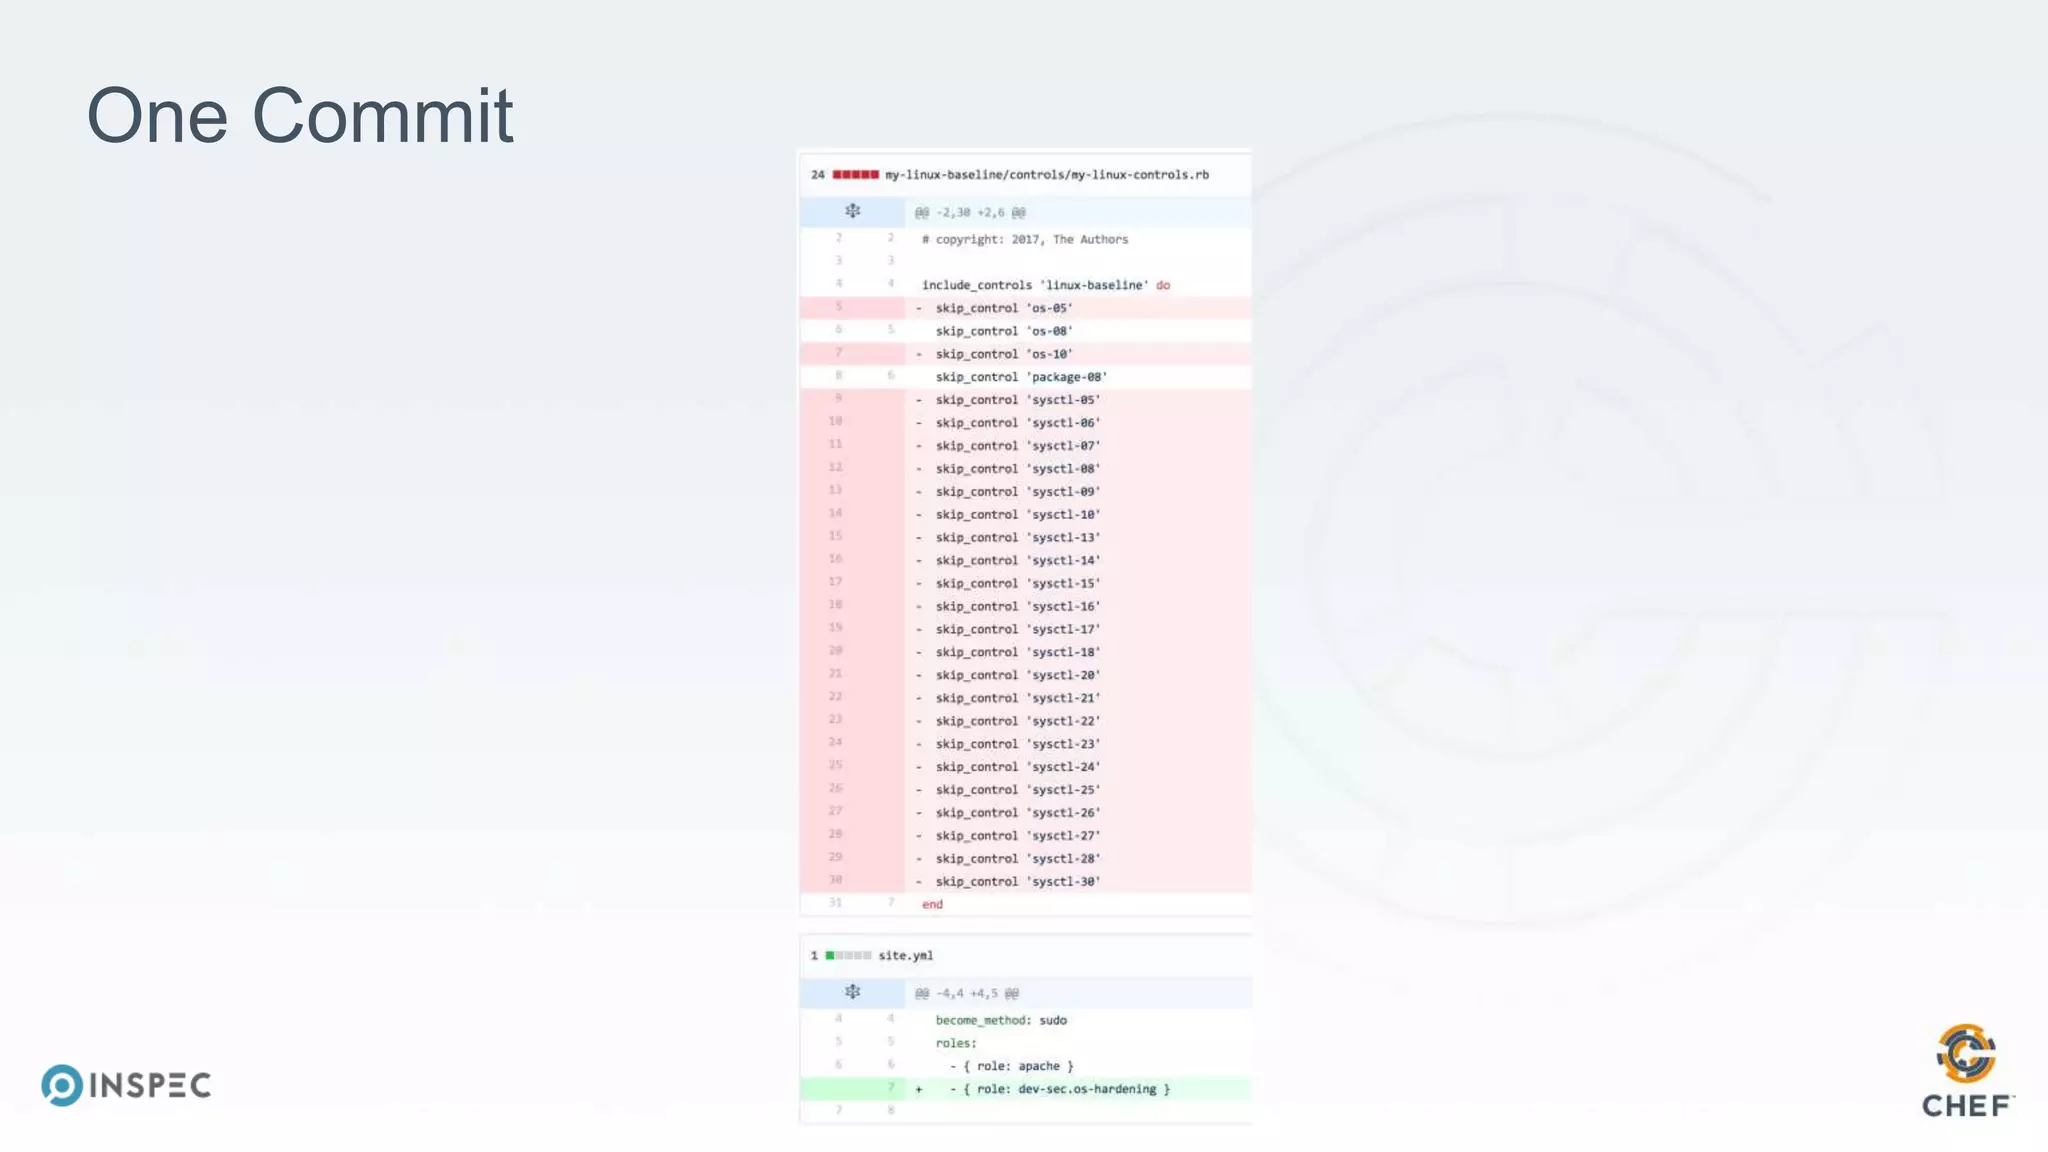Select the removed line skip_control 'sysctl-08'
The width and height of the screenshot is (2048, 1152).
tap(1025, 469)
